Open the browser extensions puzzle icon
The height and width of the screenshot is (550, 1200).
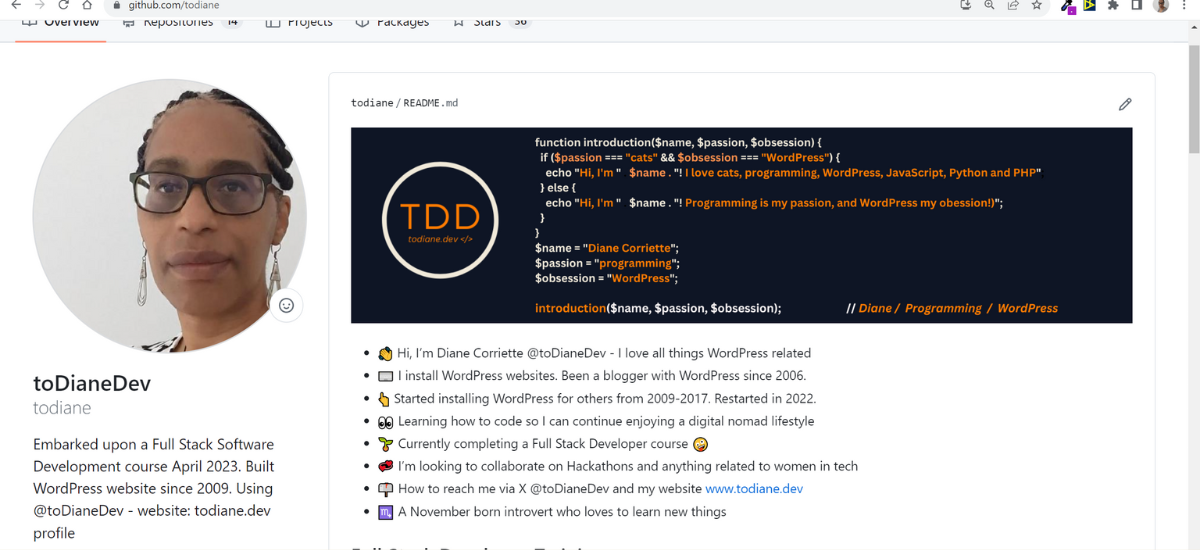(1113, 5)
